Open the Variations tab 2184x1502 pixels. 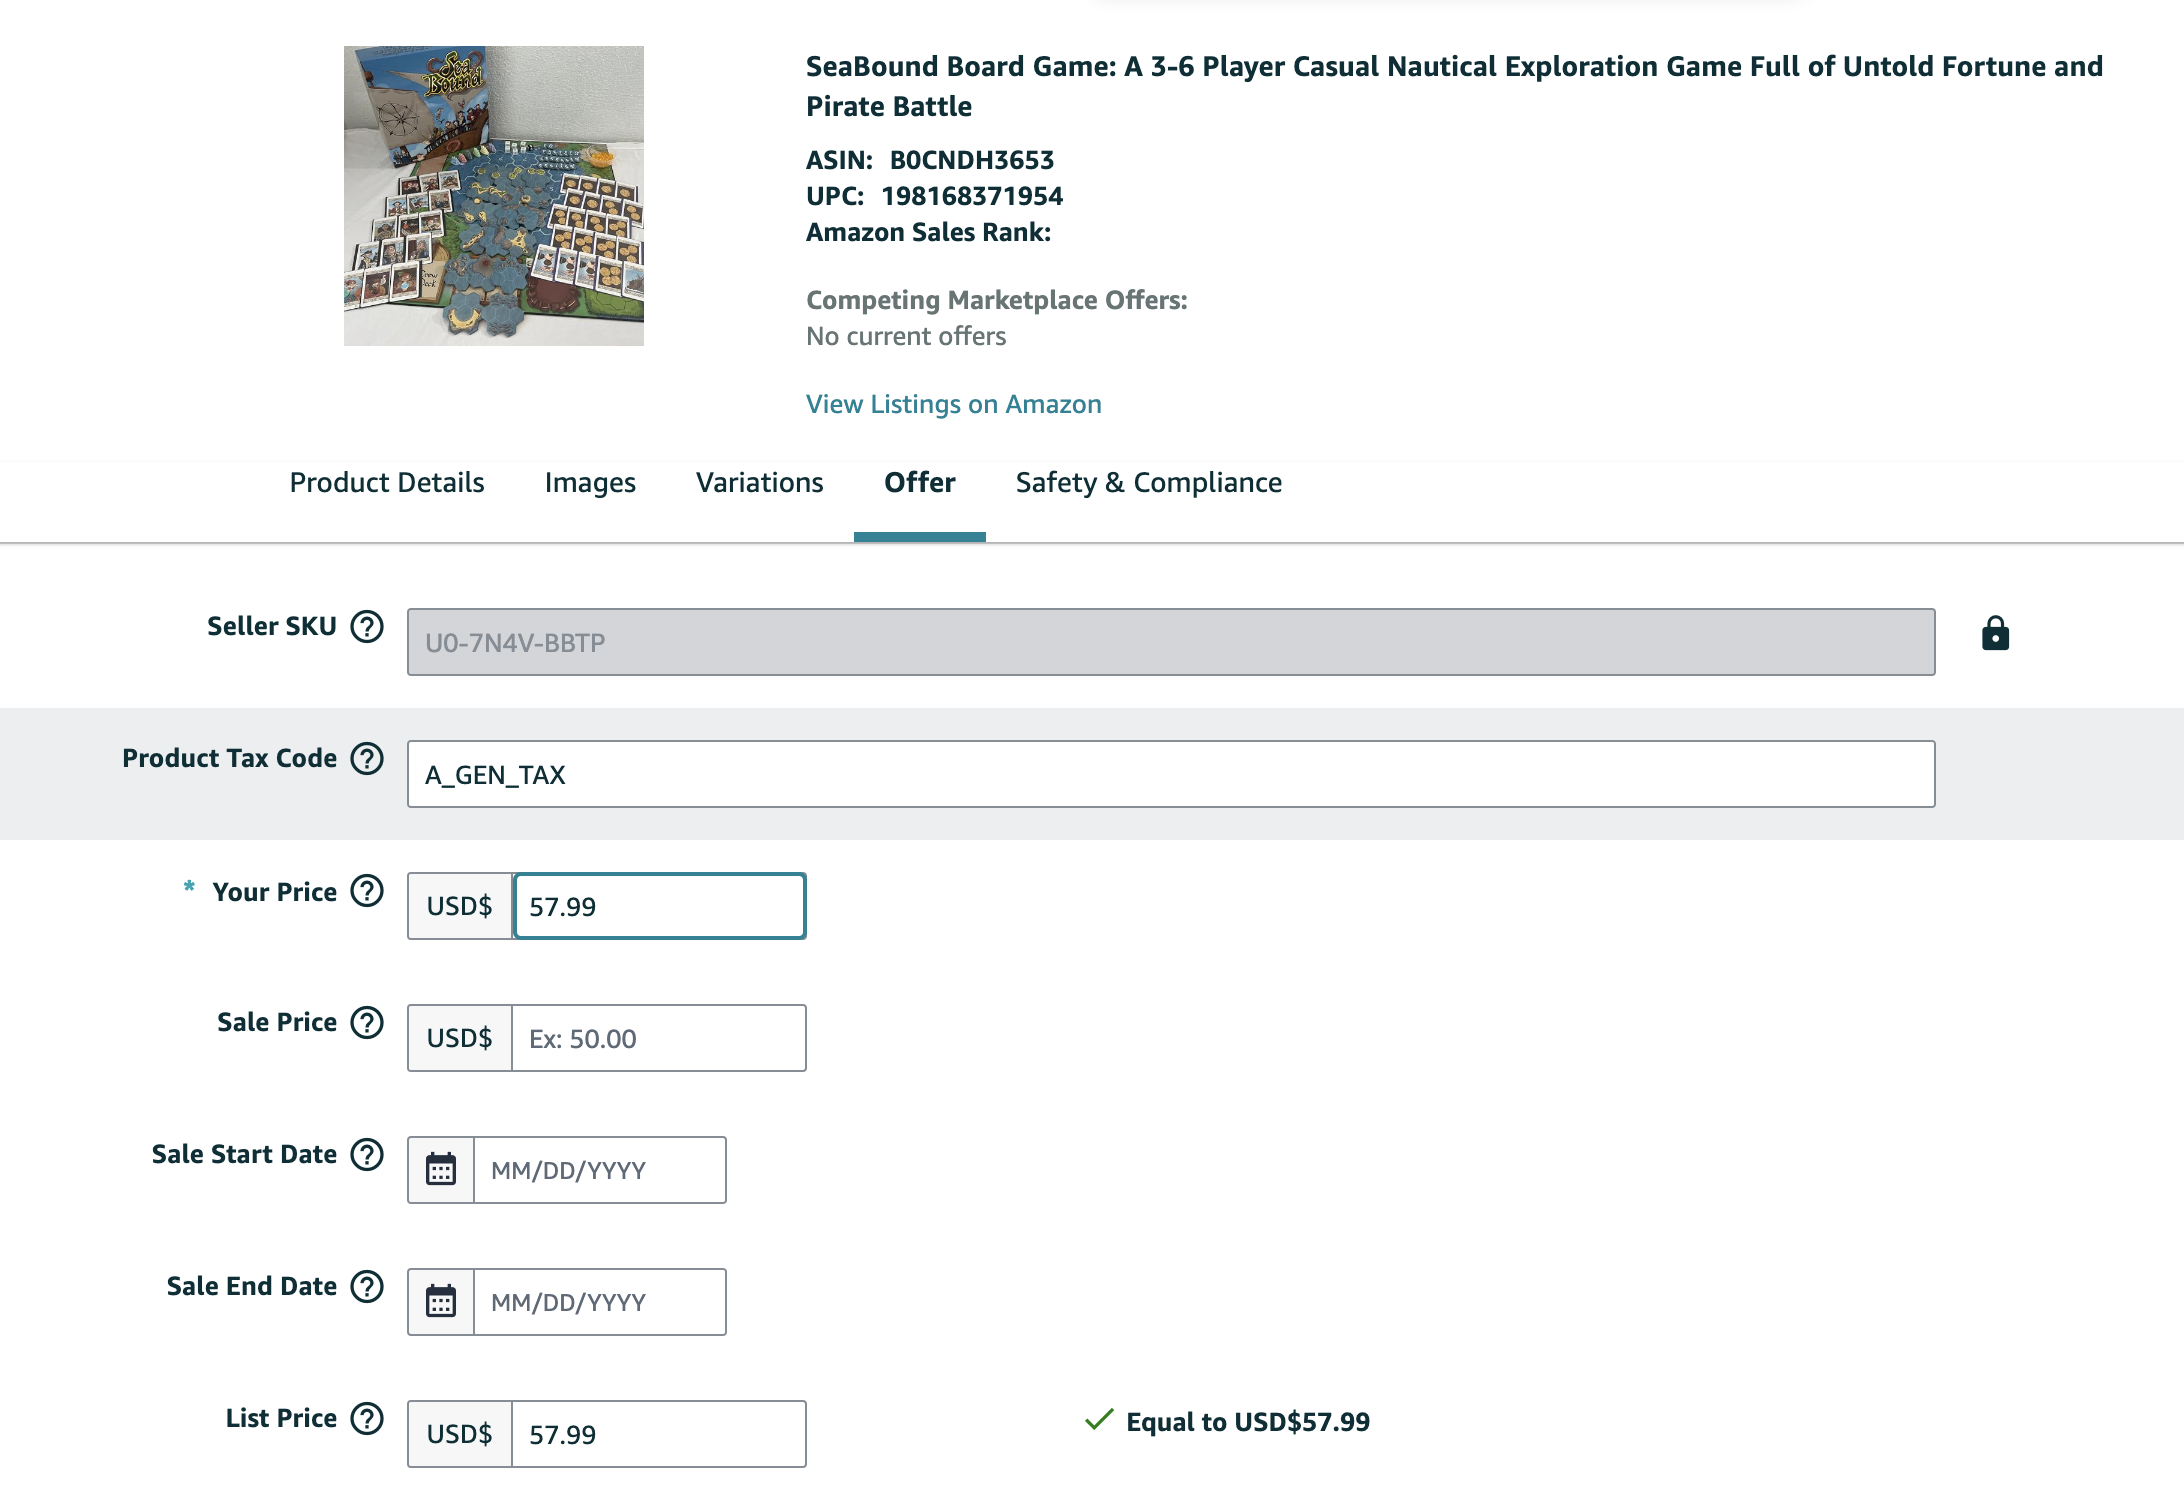(x=760, y=482)
